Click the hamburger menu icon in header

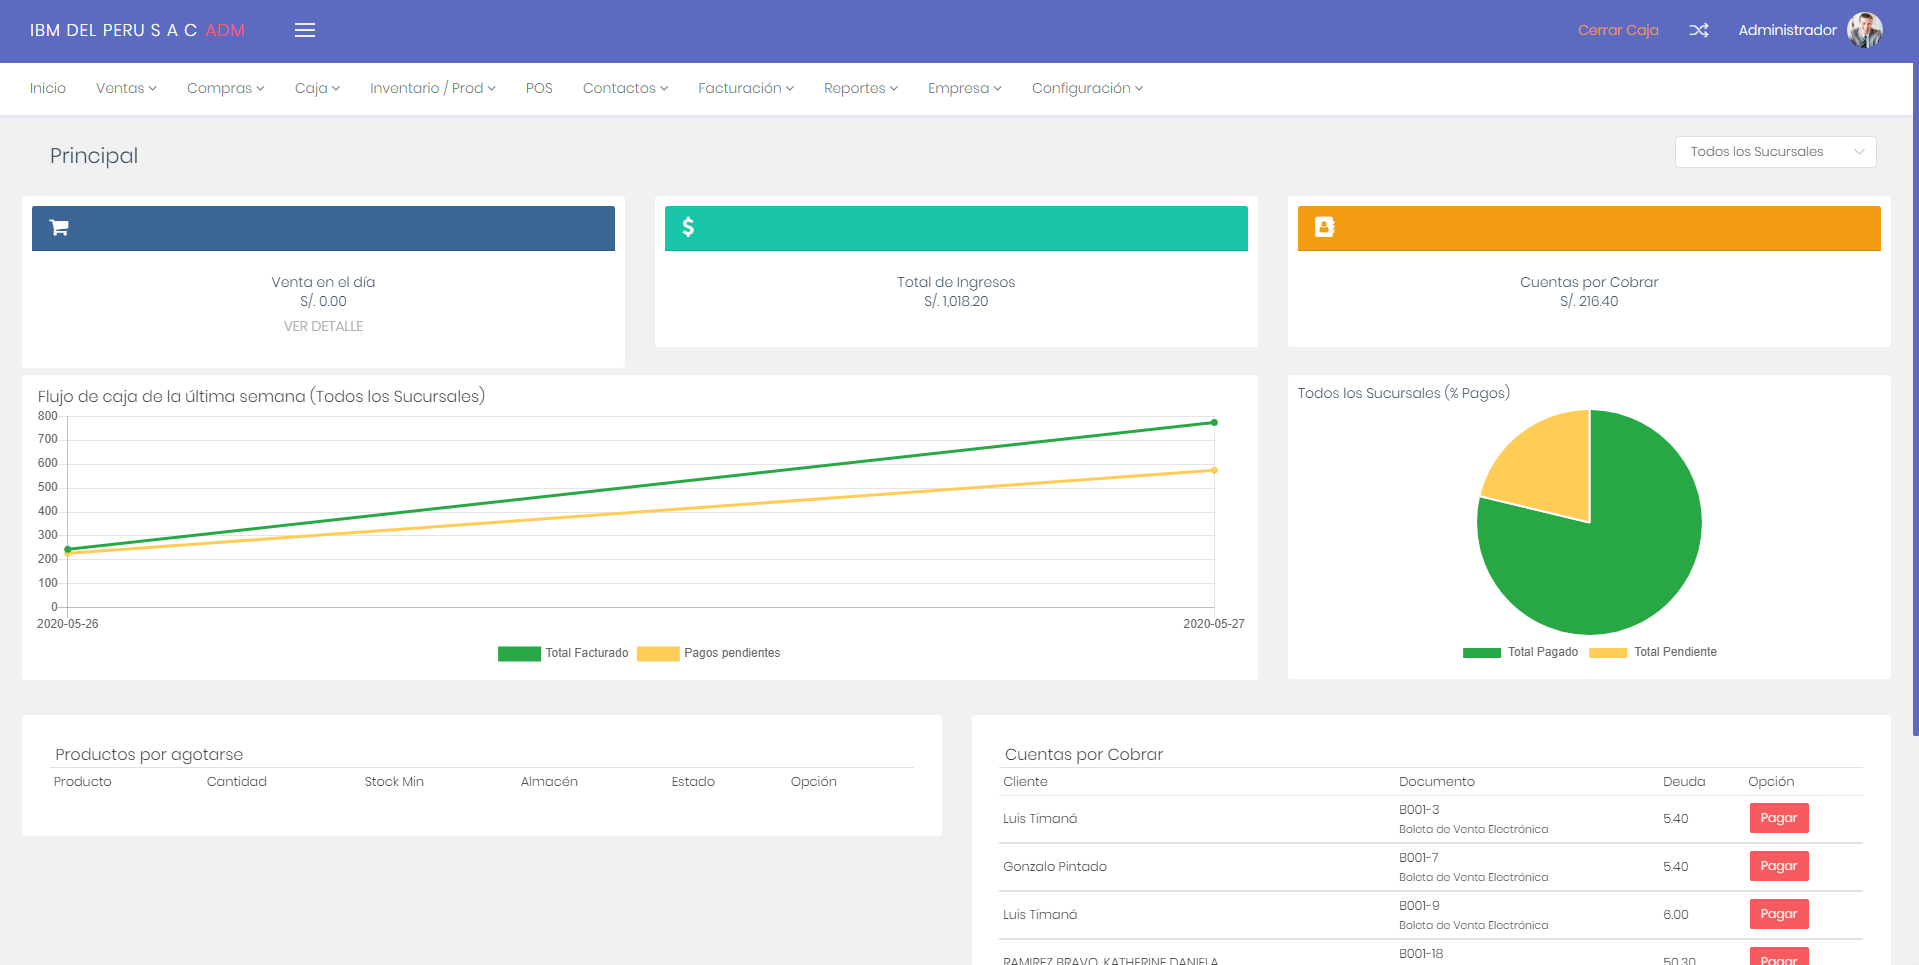click(305, 30)
